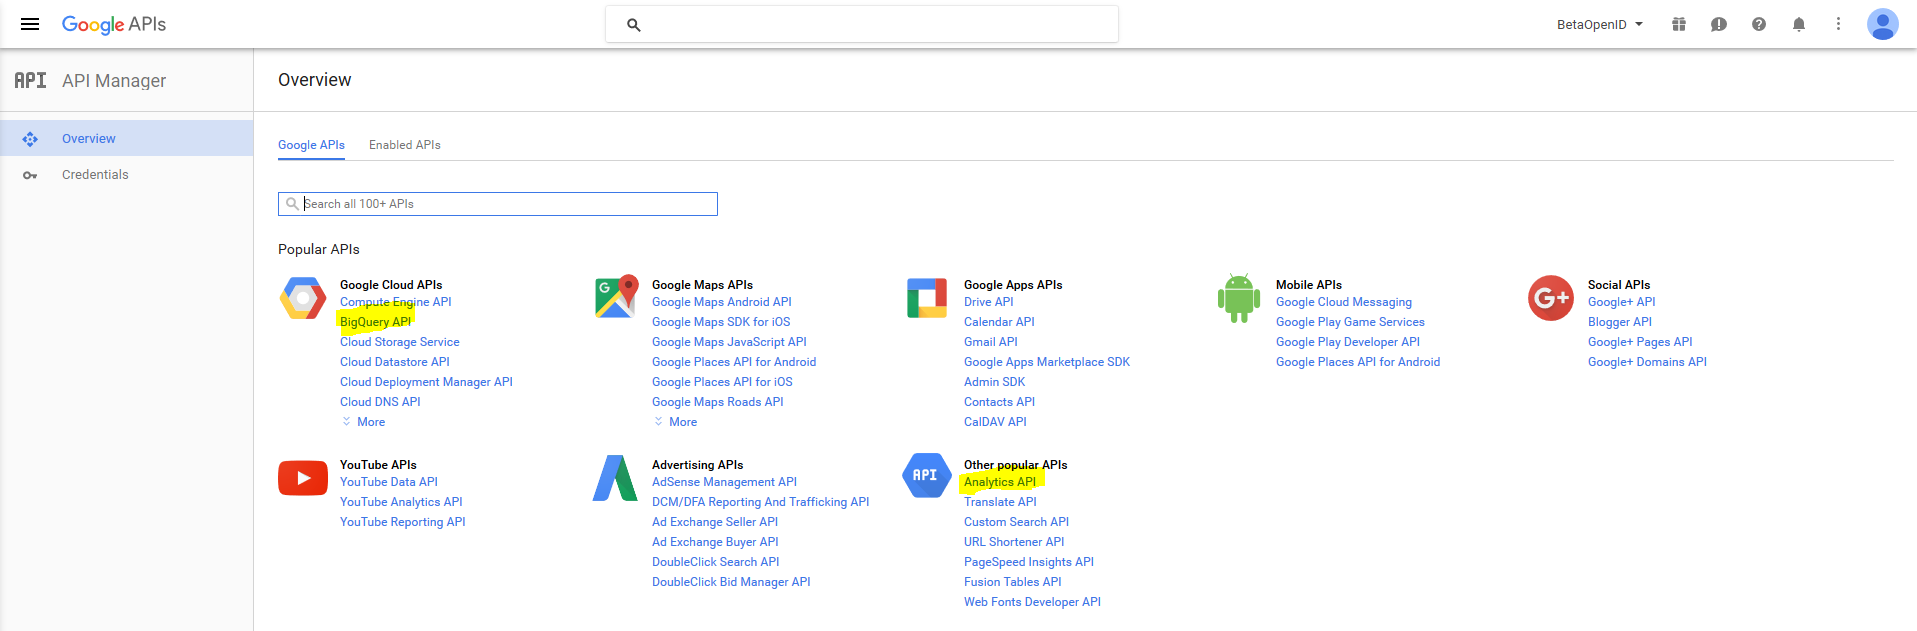Open the Google Apps Marketplace SDK link
This screenshot has height=631, width=1917.
click(x=1047, y=362)
